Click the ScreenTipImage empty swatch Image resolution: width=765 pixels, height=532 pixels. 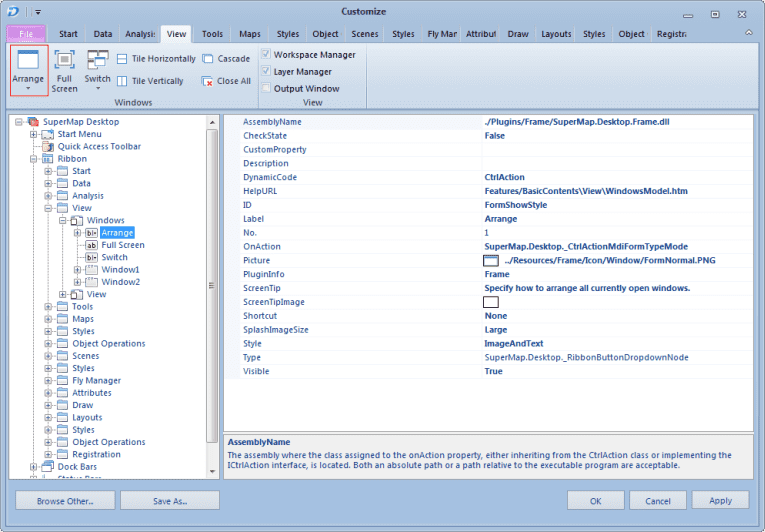(491, 302)
